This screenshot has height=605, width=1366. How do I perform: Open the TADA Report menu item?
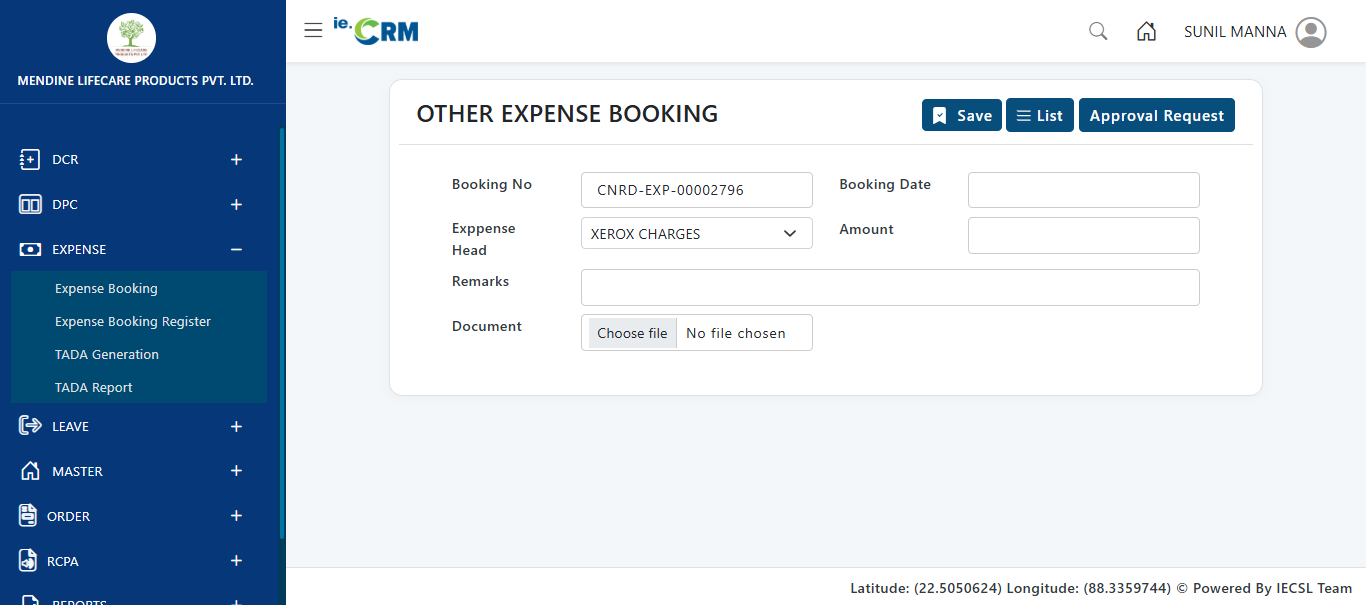coord(94,387)
